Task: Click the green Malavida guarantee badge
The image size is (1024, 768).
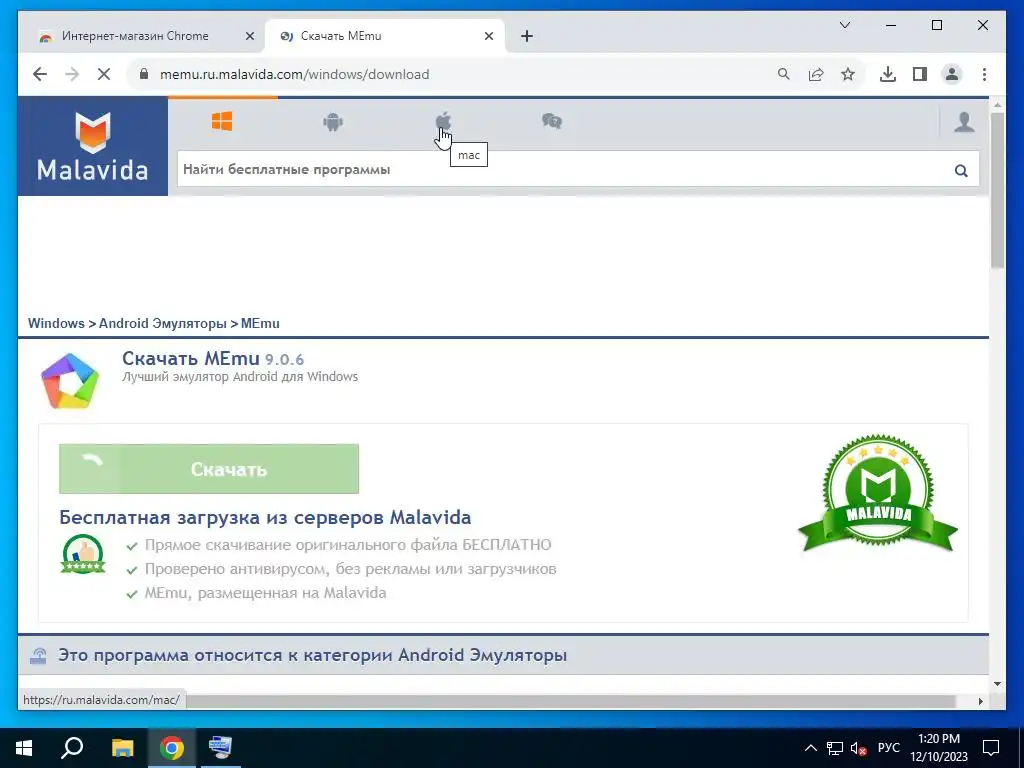Action: (x=878, y=494)
